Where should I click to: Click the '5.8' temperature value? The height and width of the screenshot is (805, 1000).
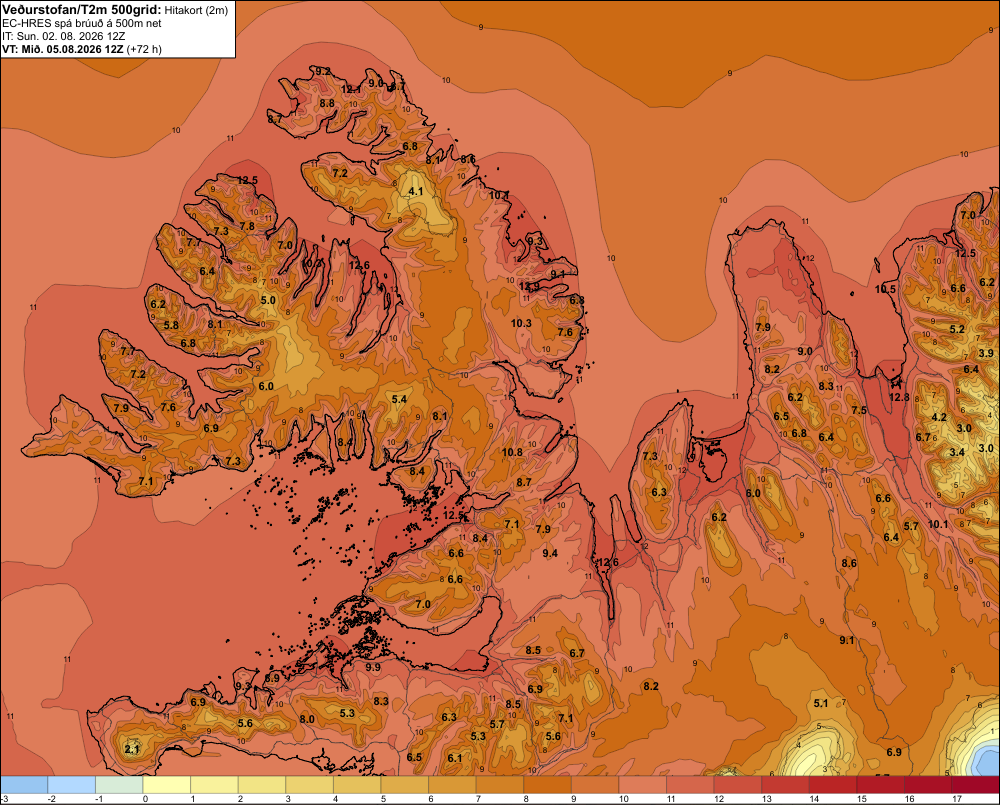pyautogui.click(x=172, y=325)
